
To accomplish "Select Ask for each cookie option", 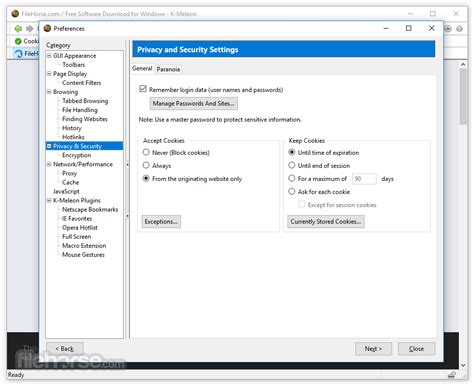I will 292,191.
